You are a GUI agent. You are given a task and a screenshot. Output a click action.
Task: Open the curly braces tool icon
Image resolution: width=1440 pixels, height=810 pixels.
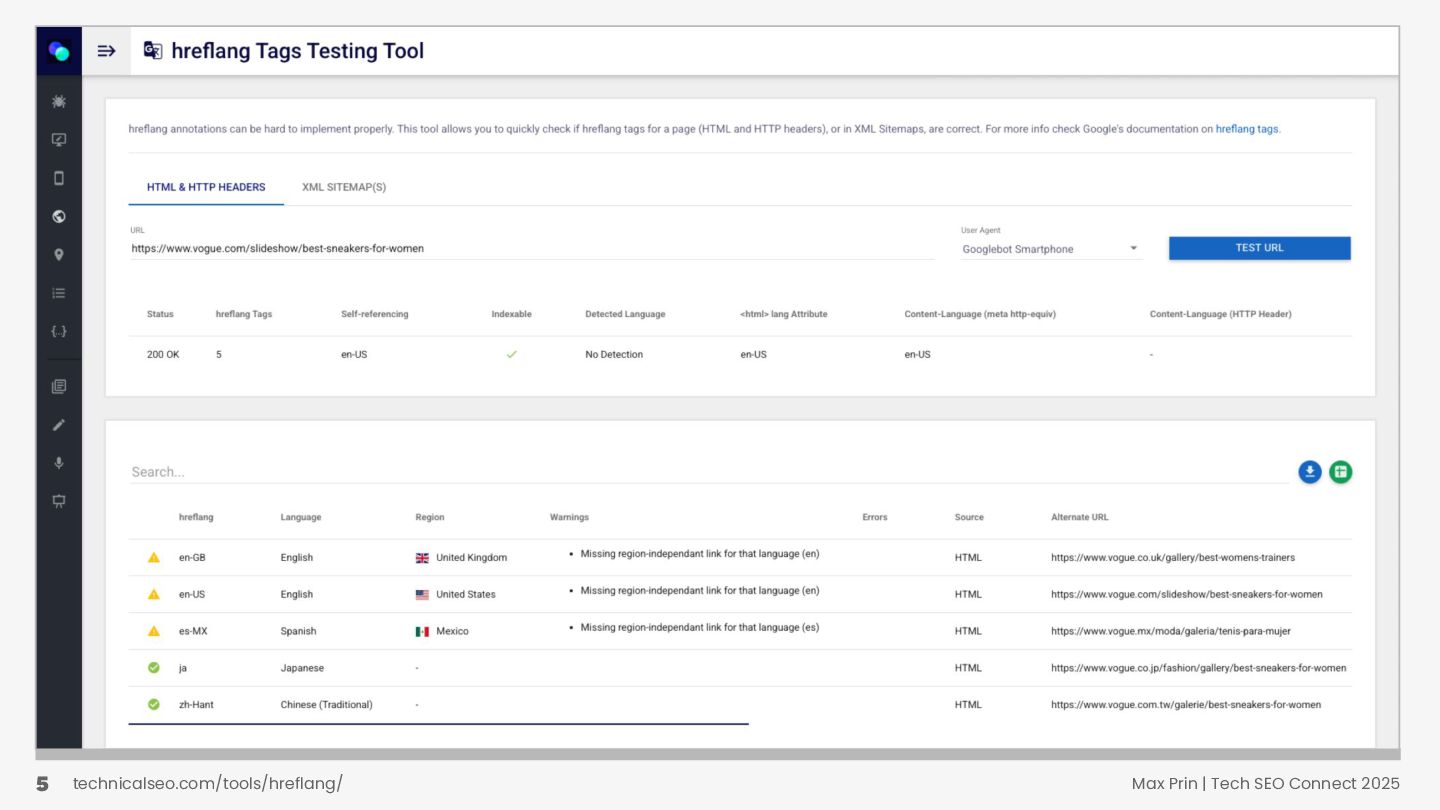59,331
